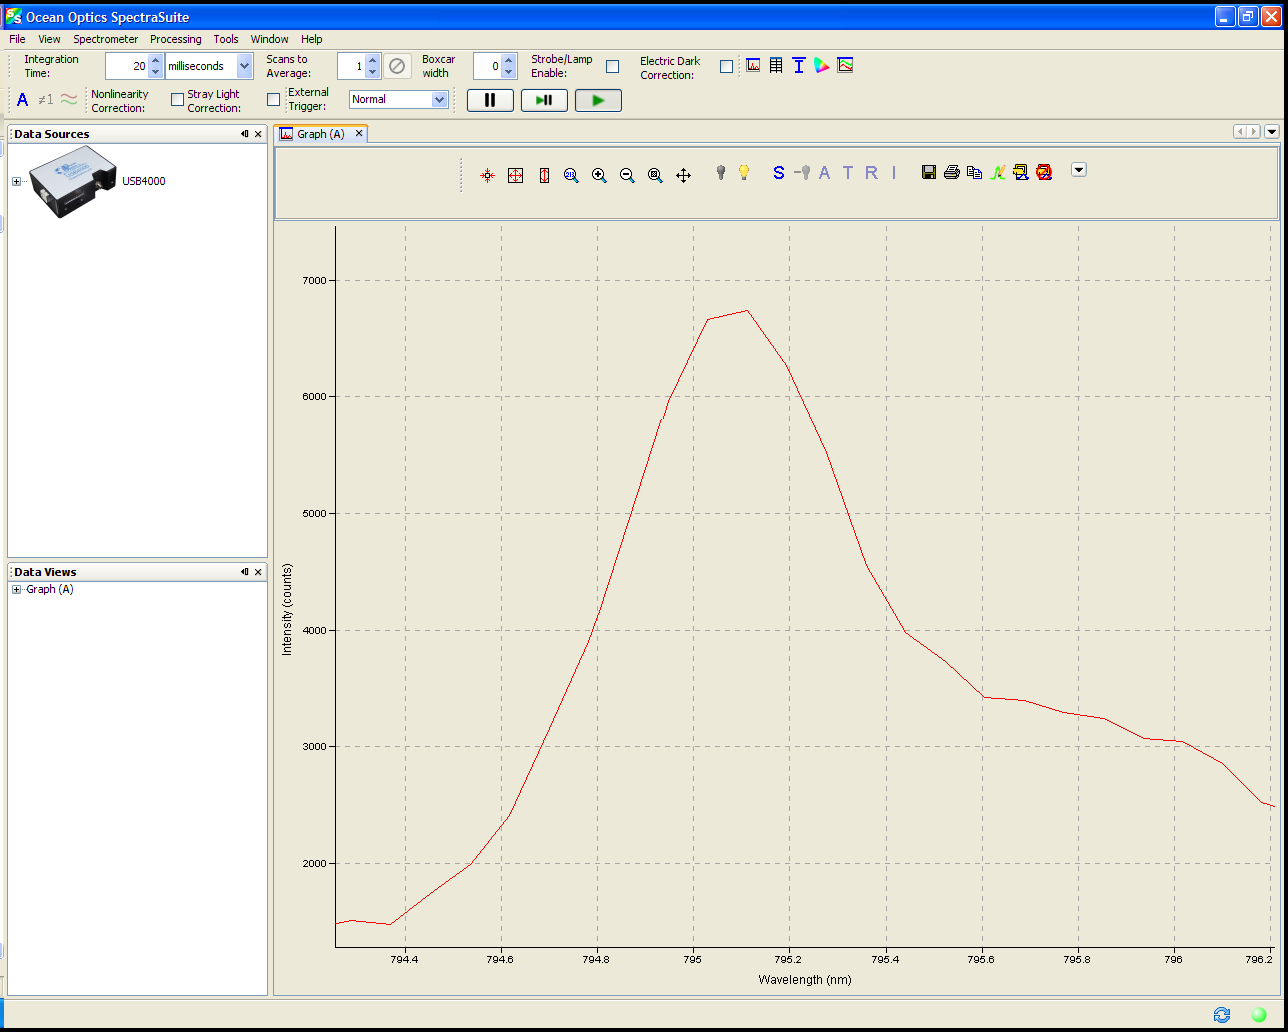Open the graph toolbar overflow dropdown arrow
Viewport: 1288px width, 1032px height.
1079,169
